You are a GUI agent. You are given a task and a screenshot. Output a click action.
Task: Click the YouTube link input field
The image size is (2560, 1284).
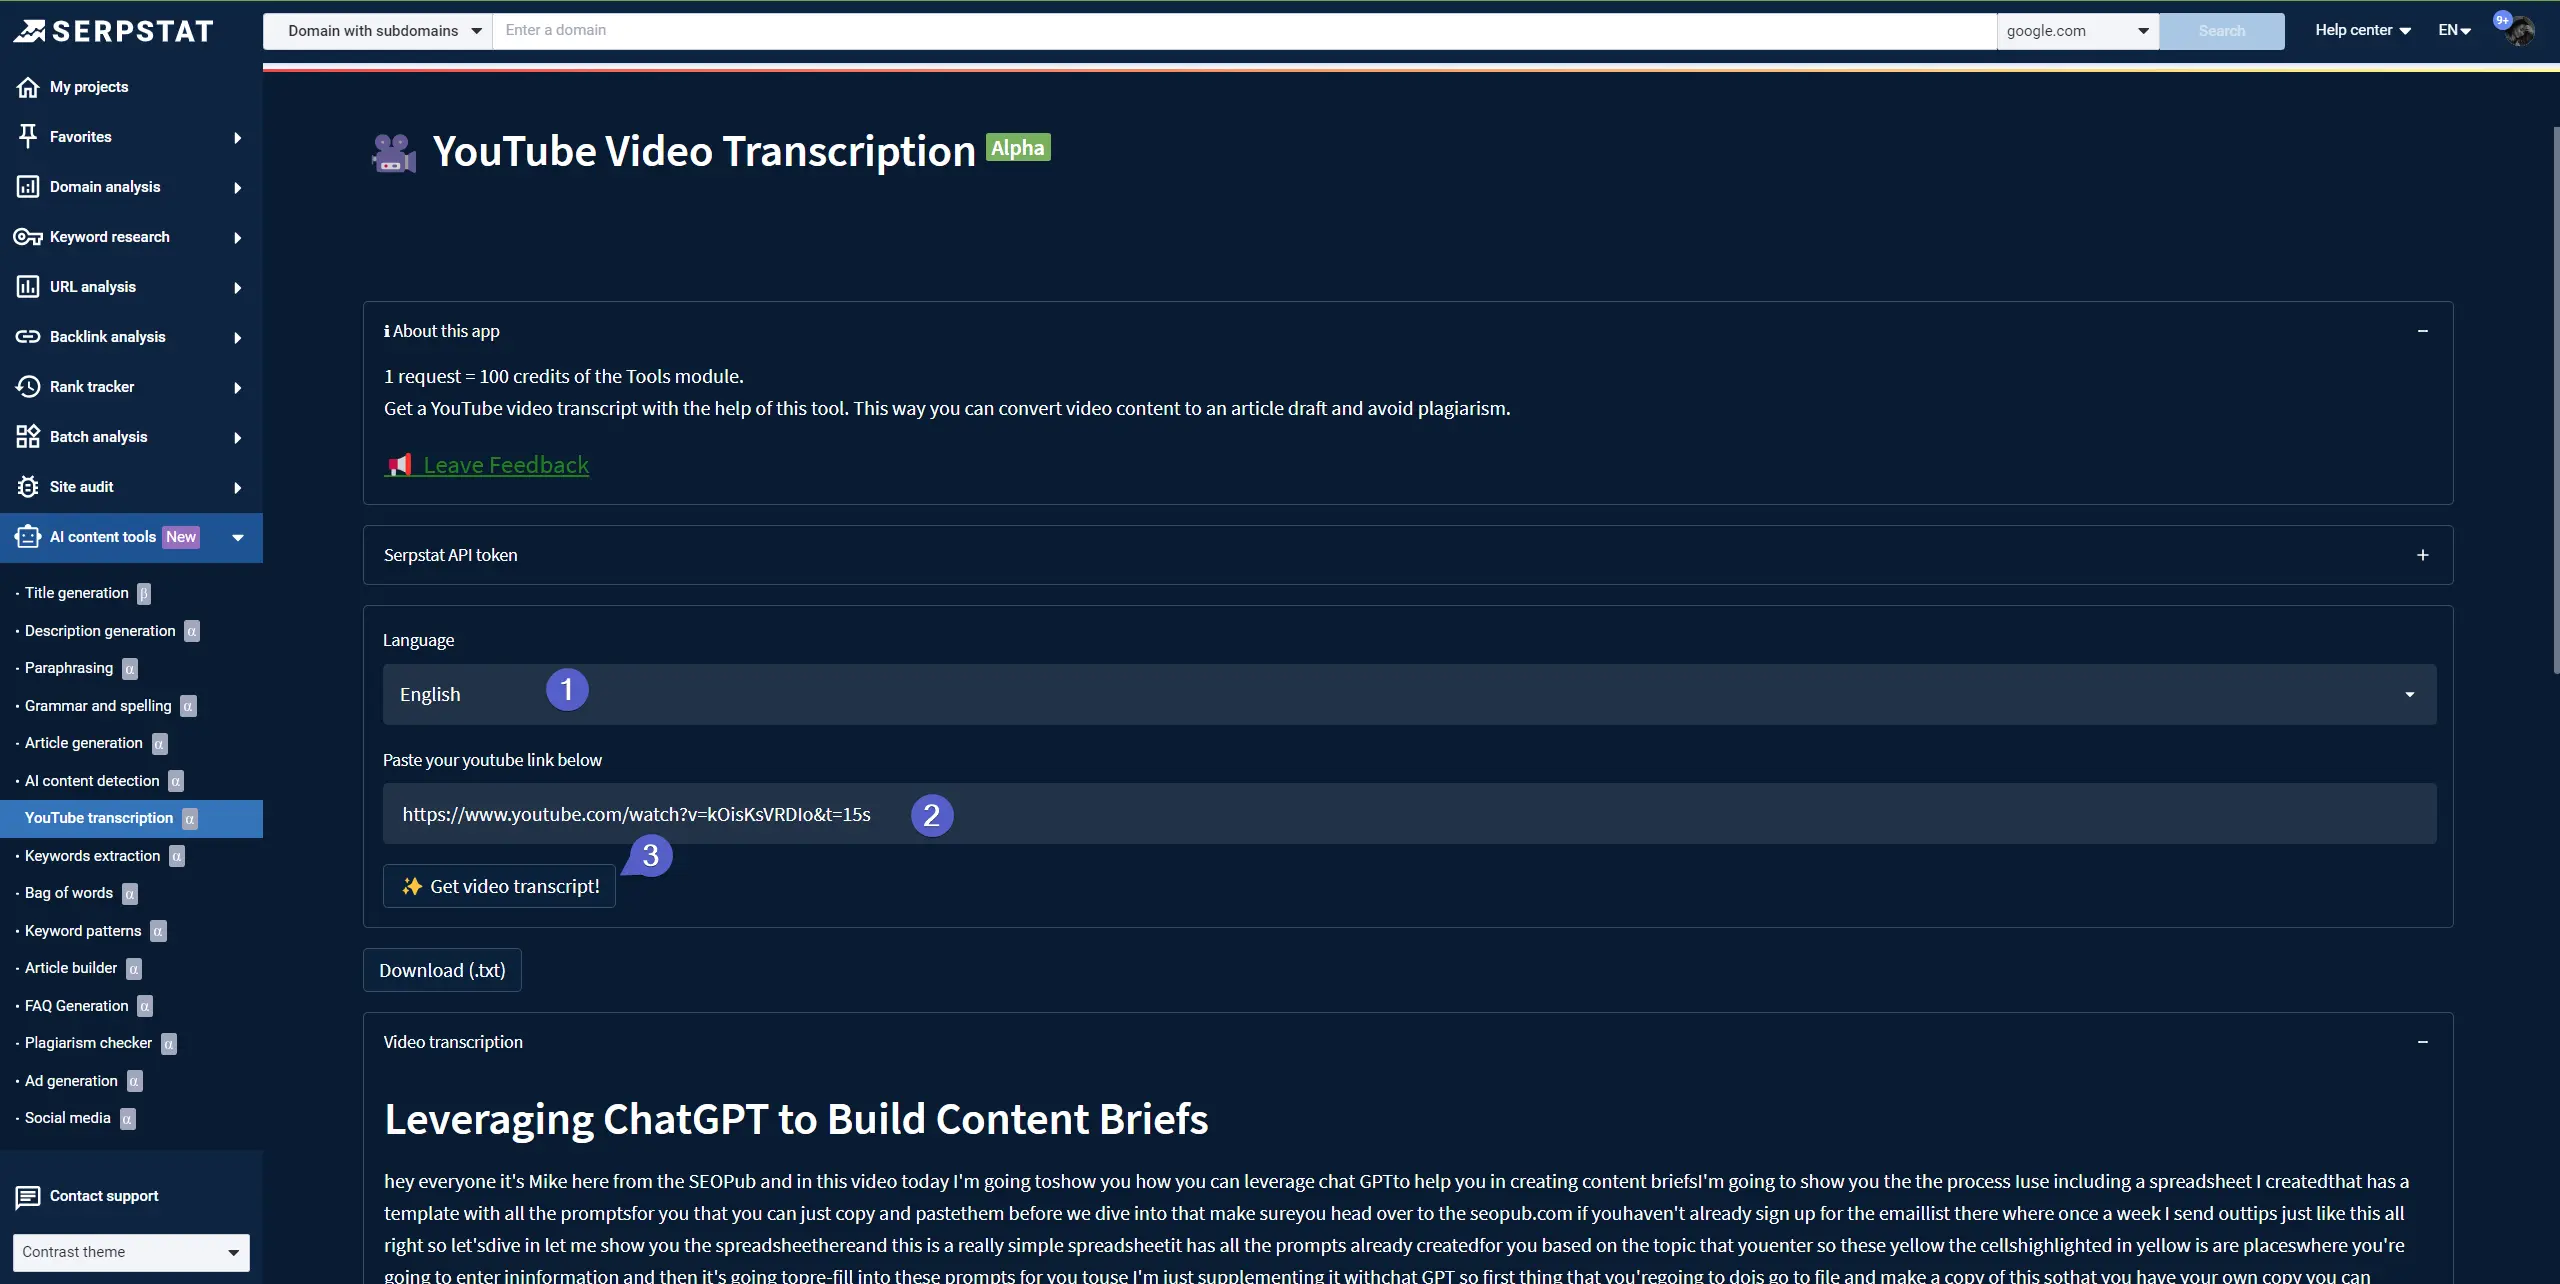pyautogui.click(x=1408, y=812)
